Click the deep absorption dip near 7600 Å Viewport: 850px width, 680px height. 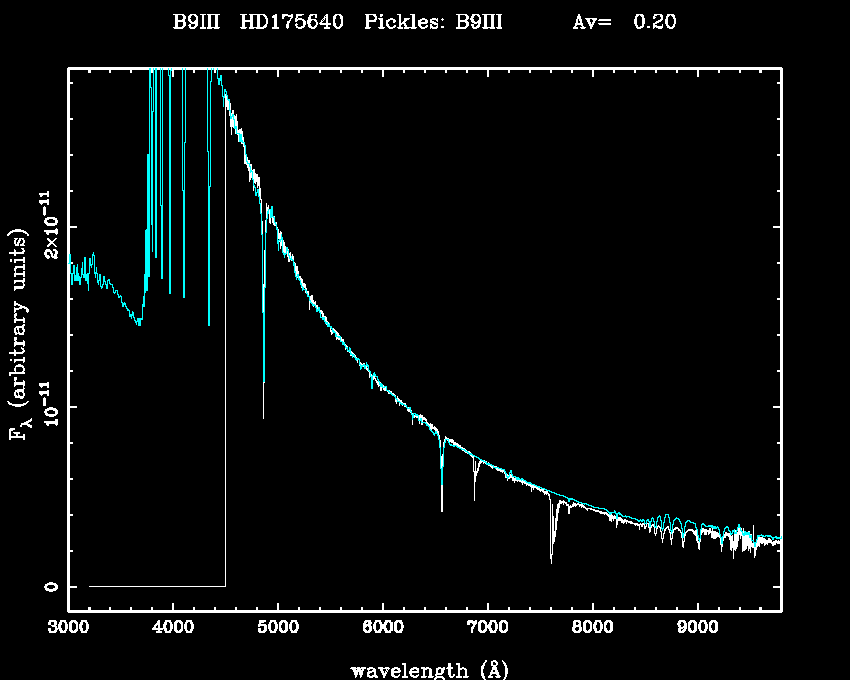[551, 560]
